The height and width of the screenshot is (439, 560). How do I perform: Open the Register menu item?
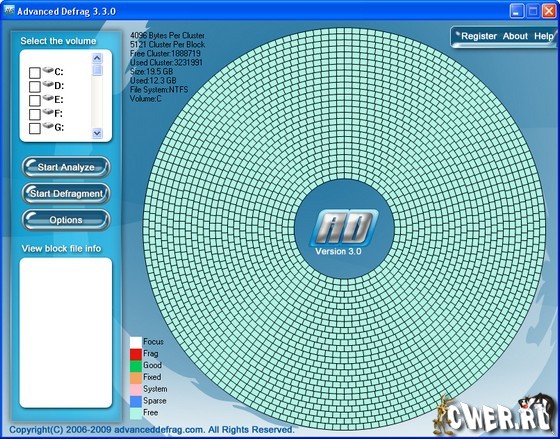479,36
